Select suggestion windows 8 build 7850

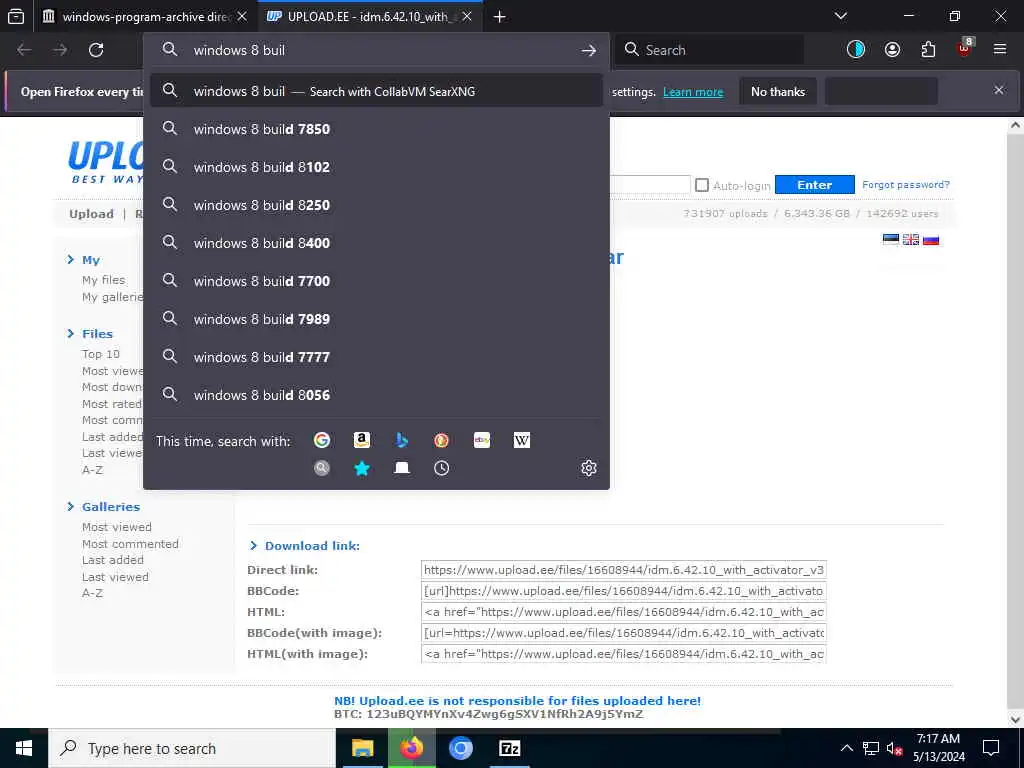pos(376,129)
